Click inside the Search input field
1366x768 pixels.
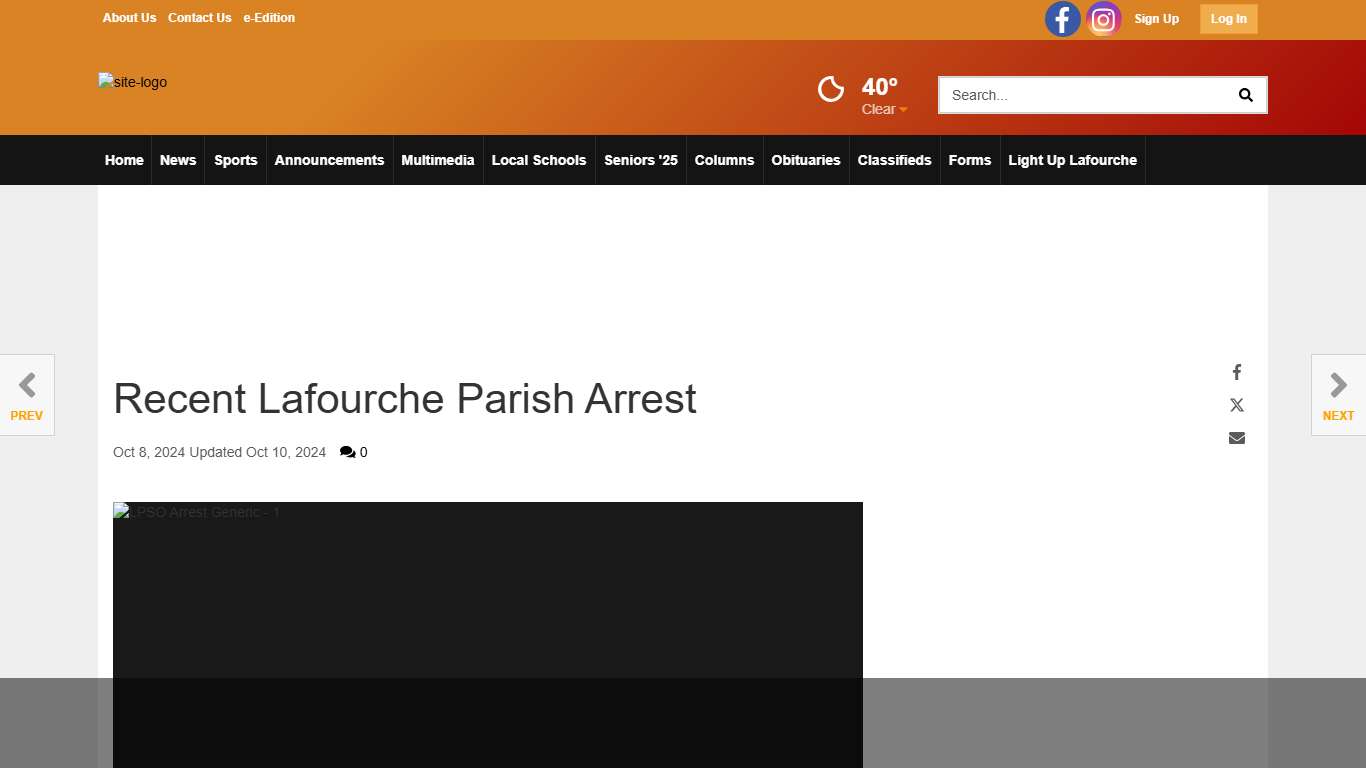[1080, 94]
